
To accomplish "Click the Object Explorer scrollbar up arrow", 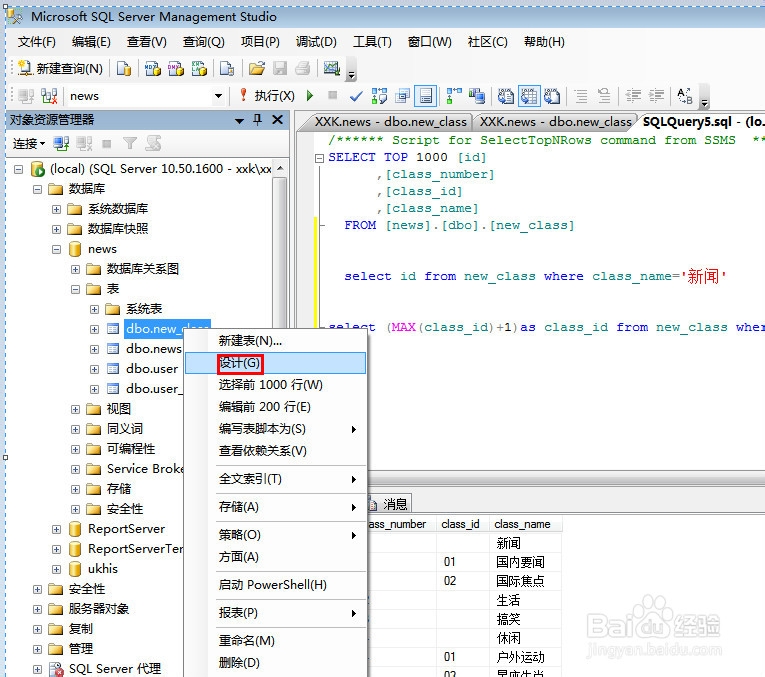I will pos(280,168).
